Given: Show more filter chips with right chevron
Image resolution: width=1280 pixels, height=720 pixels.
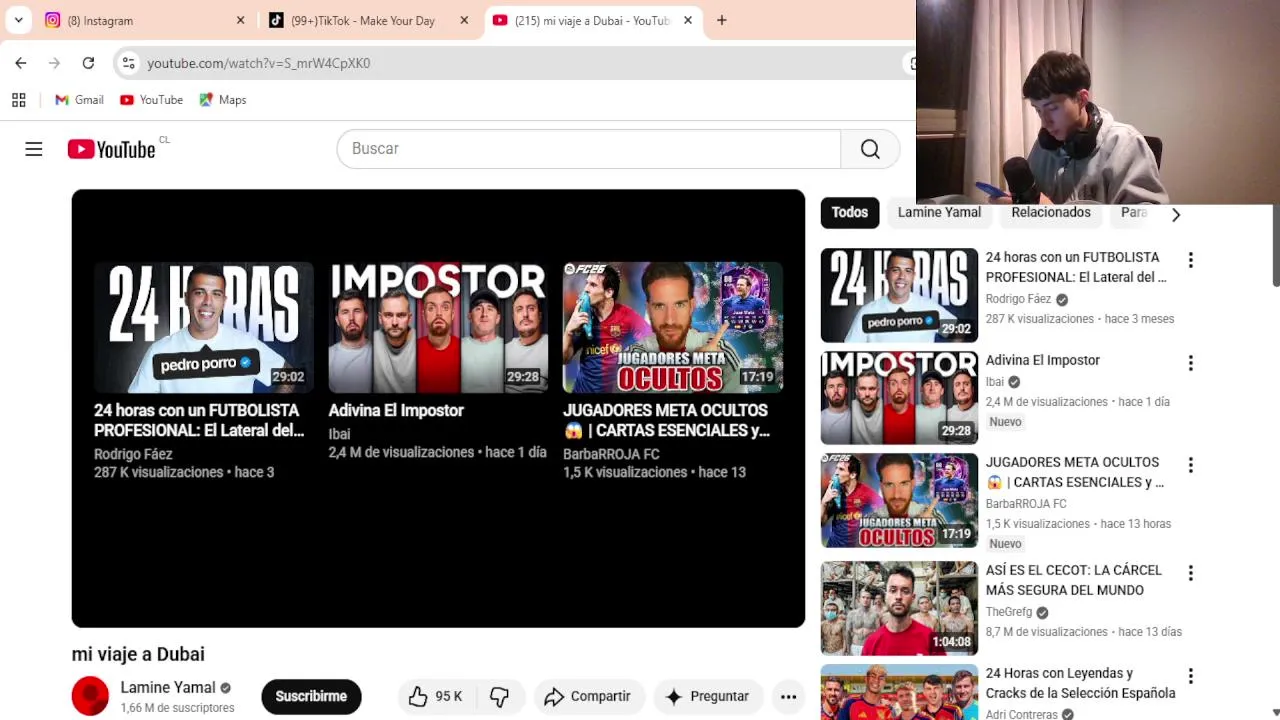Looking at the screenshot, I should (1176, 214).
